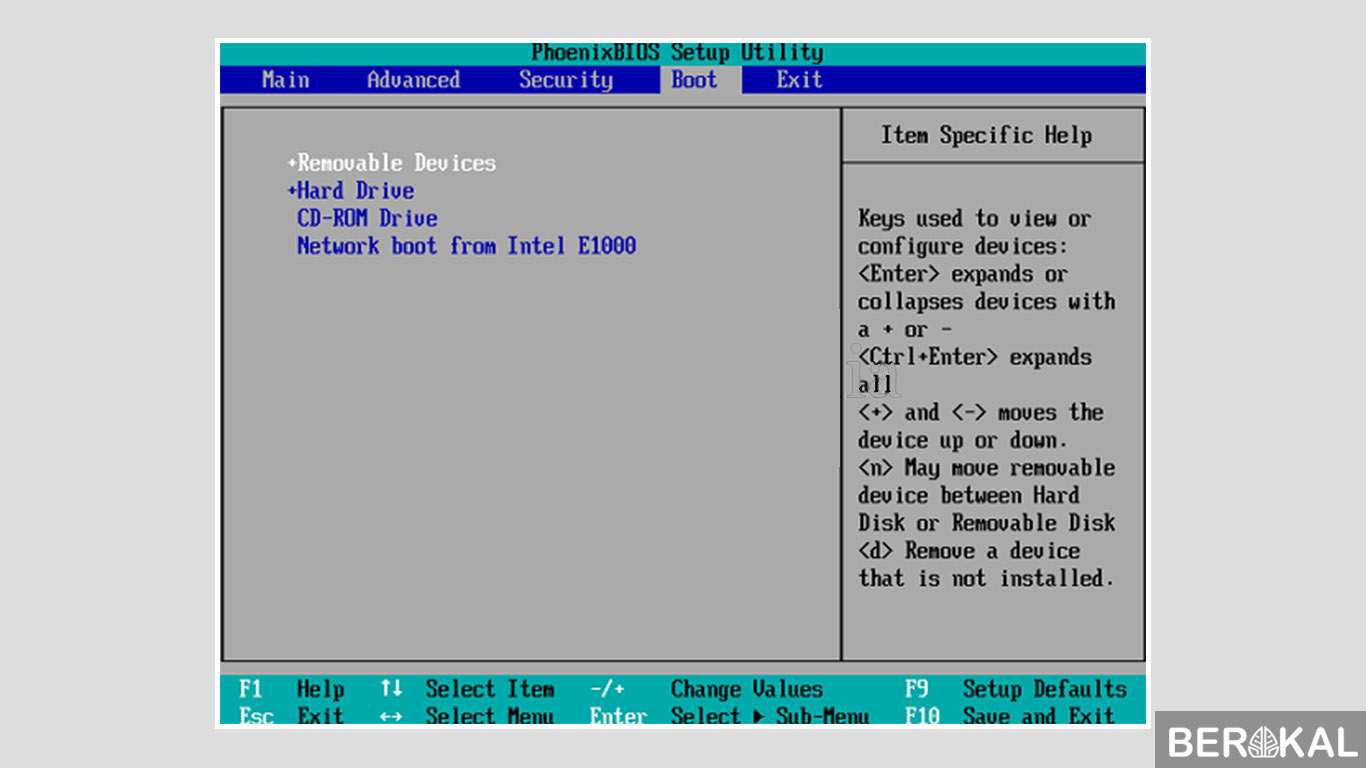Click the Enter Select Sub-Menu hint

click(729, 715)
